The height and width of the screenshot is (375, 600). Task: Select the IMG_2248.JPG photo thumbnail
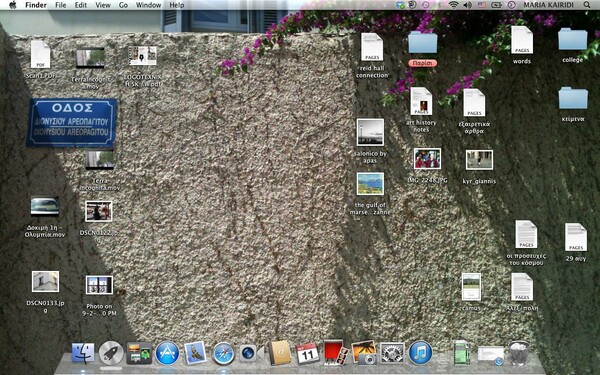click(427, 165)
